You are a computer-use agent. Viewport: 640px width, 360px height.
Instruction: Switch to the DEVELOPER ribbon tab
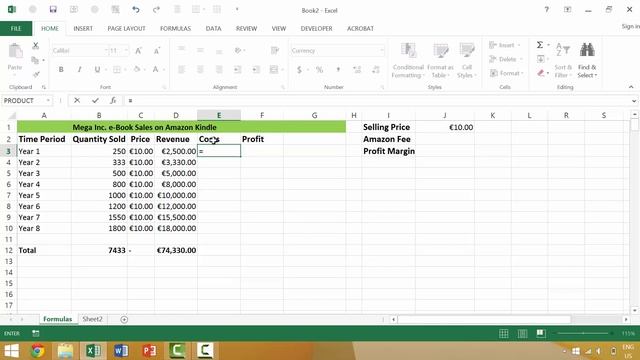point(316,29)
